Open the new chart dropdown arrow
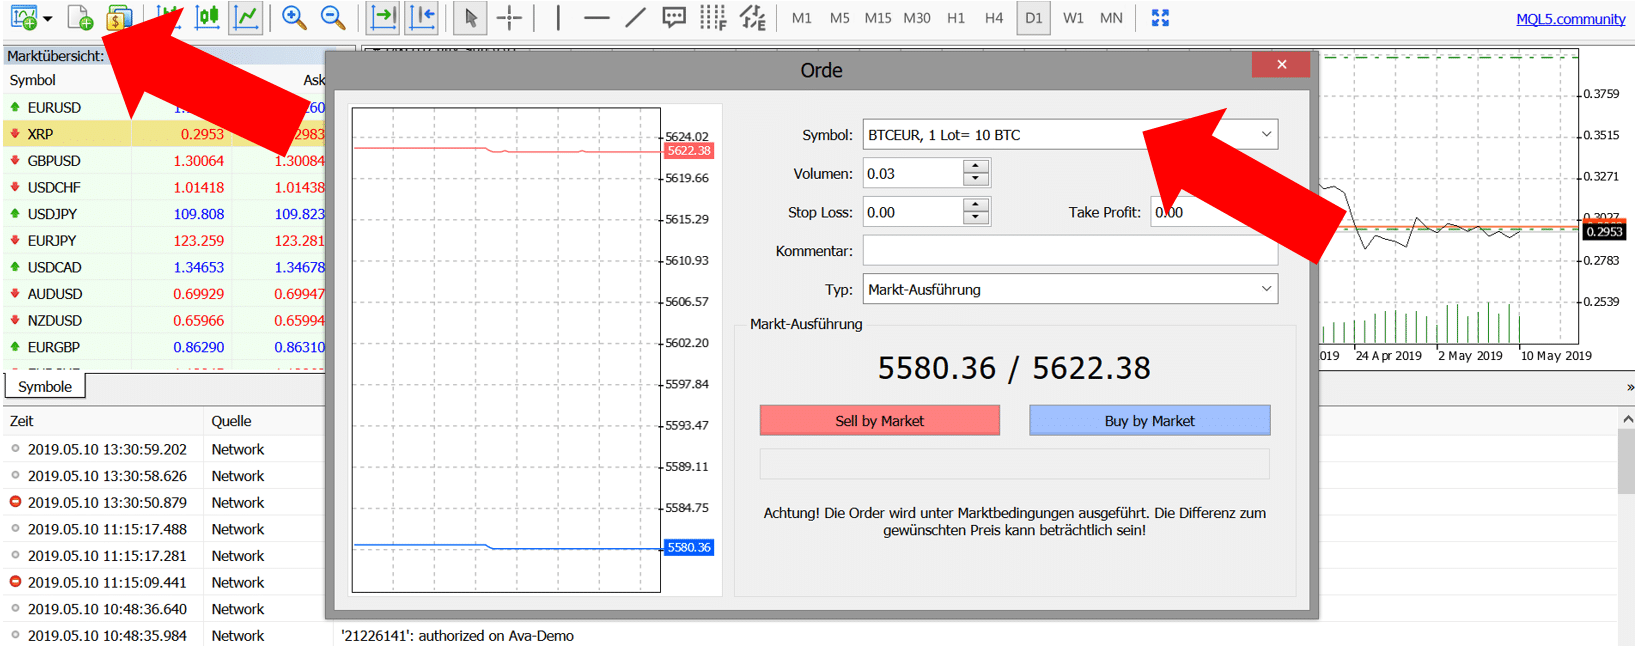Viewport: 1636px width, 651px height. (x=47, y=19)
